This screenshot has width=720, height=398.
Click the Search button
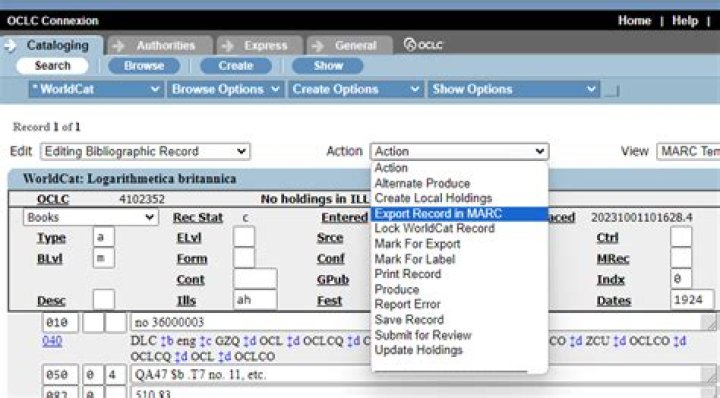52,66
